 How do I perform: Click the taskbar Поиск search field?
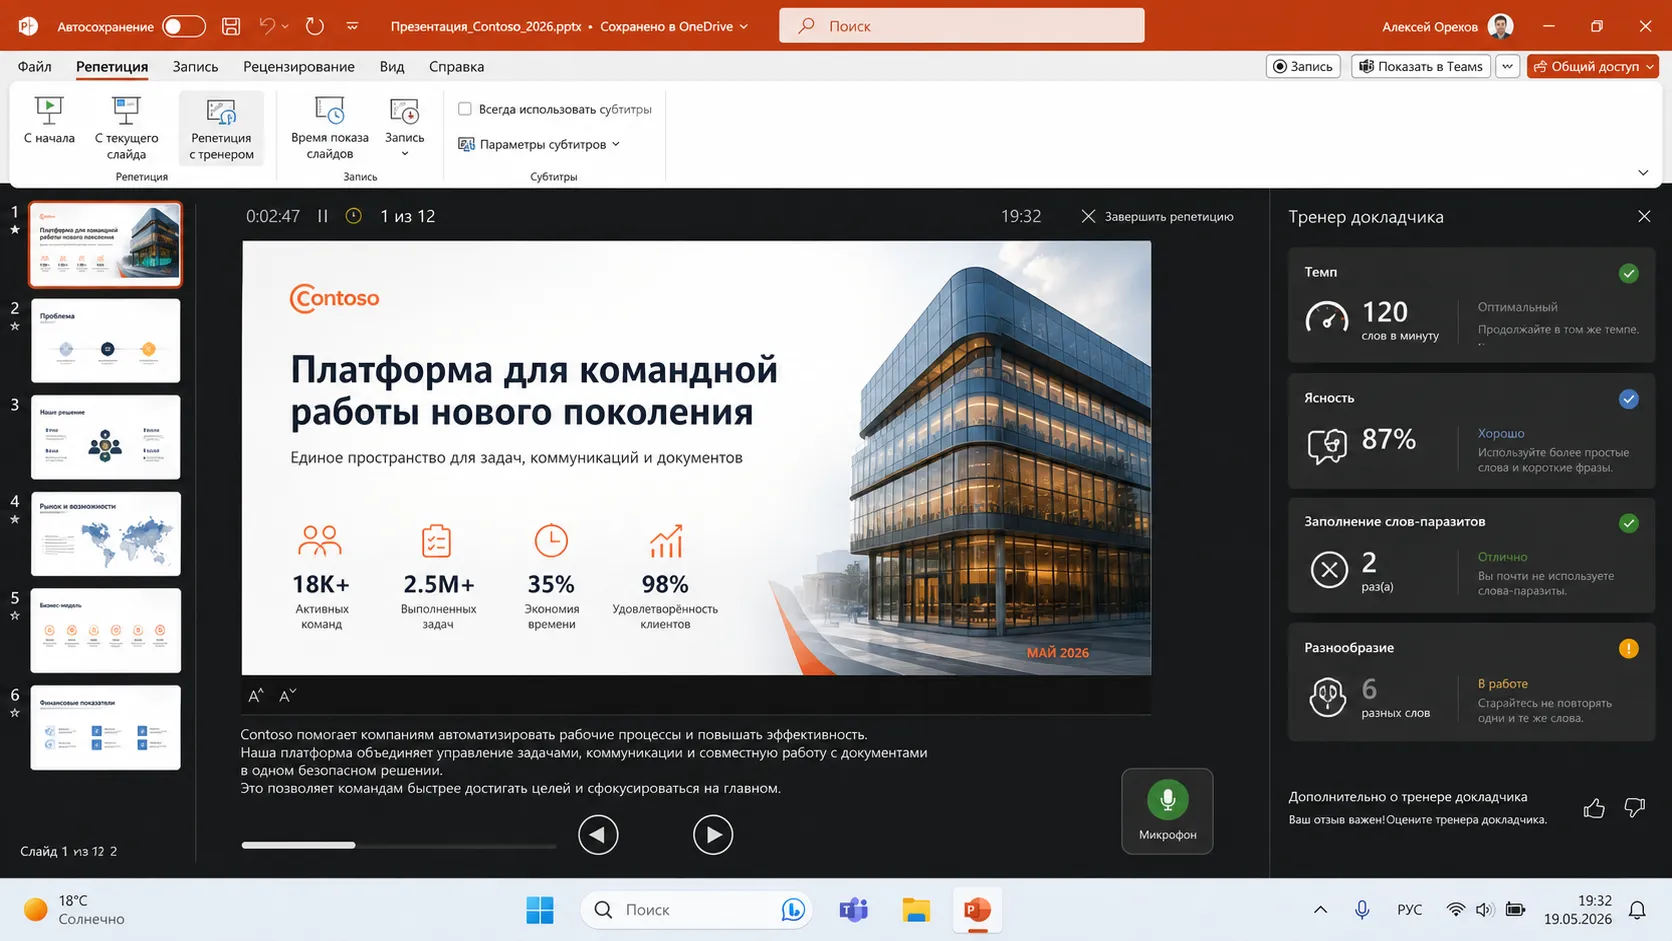click(697, 910)
